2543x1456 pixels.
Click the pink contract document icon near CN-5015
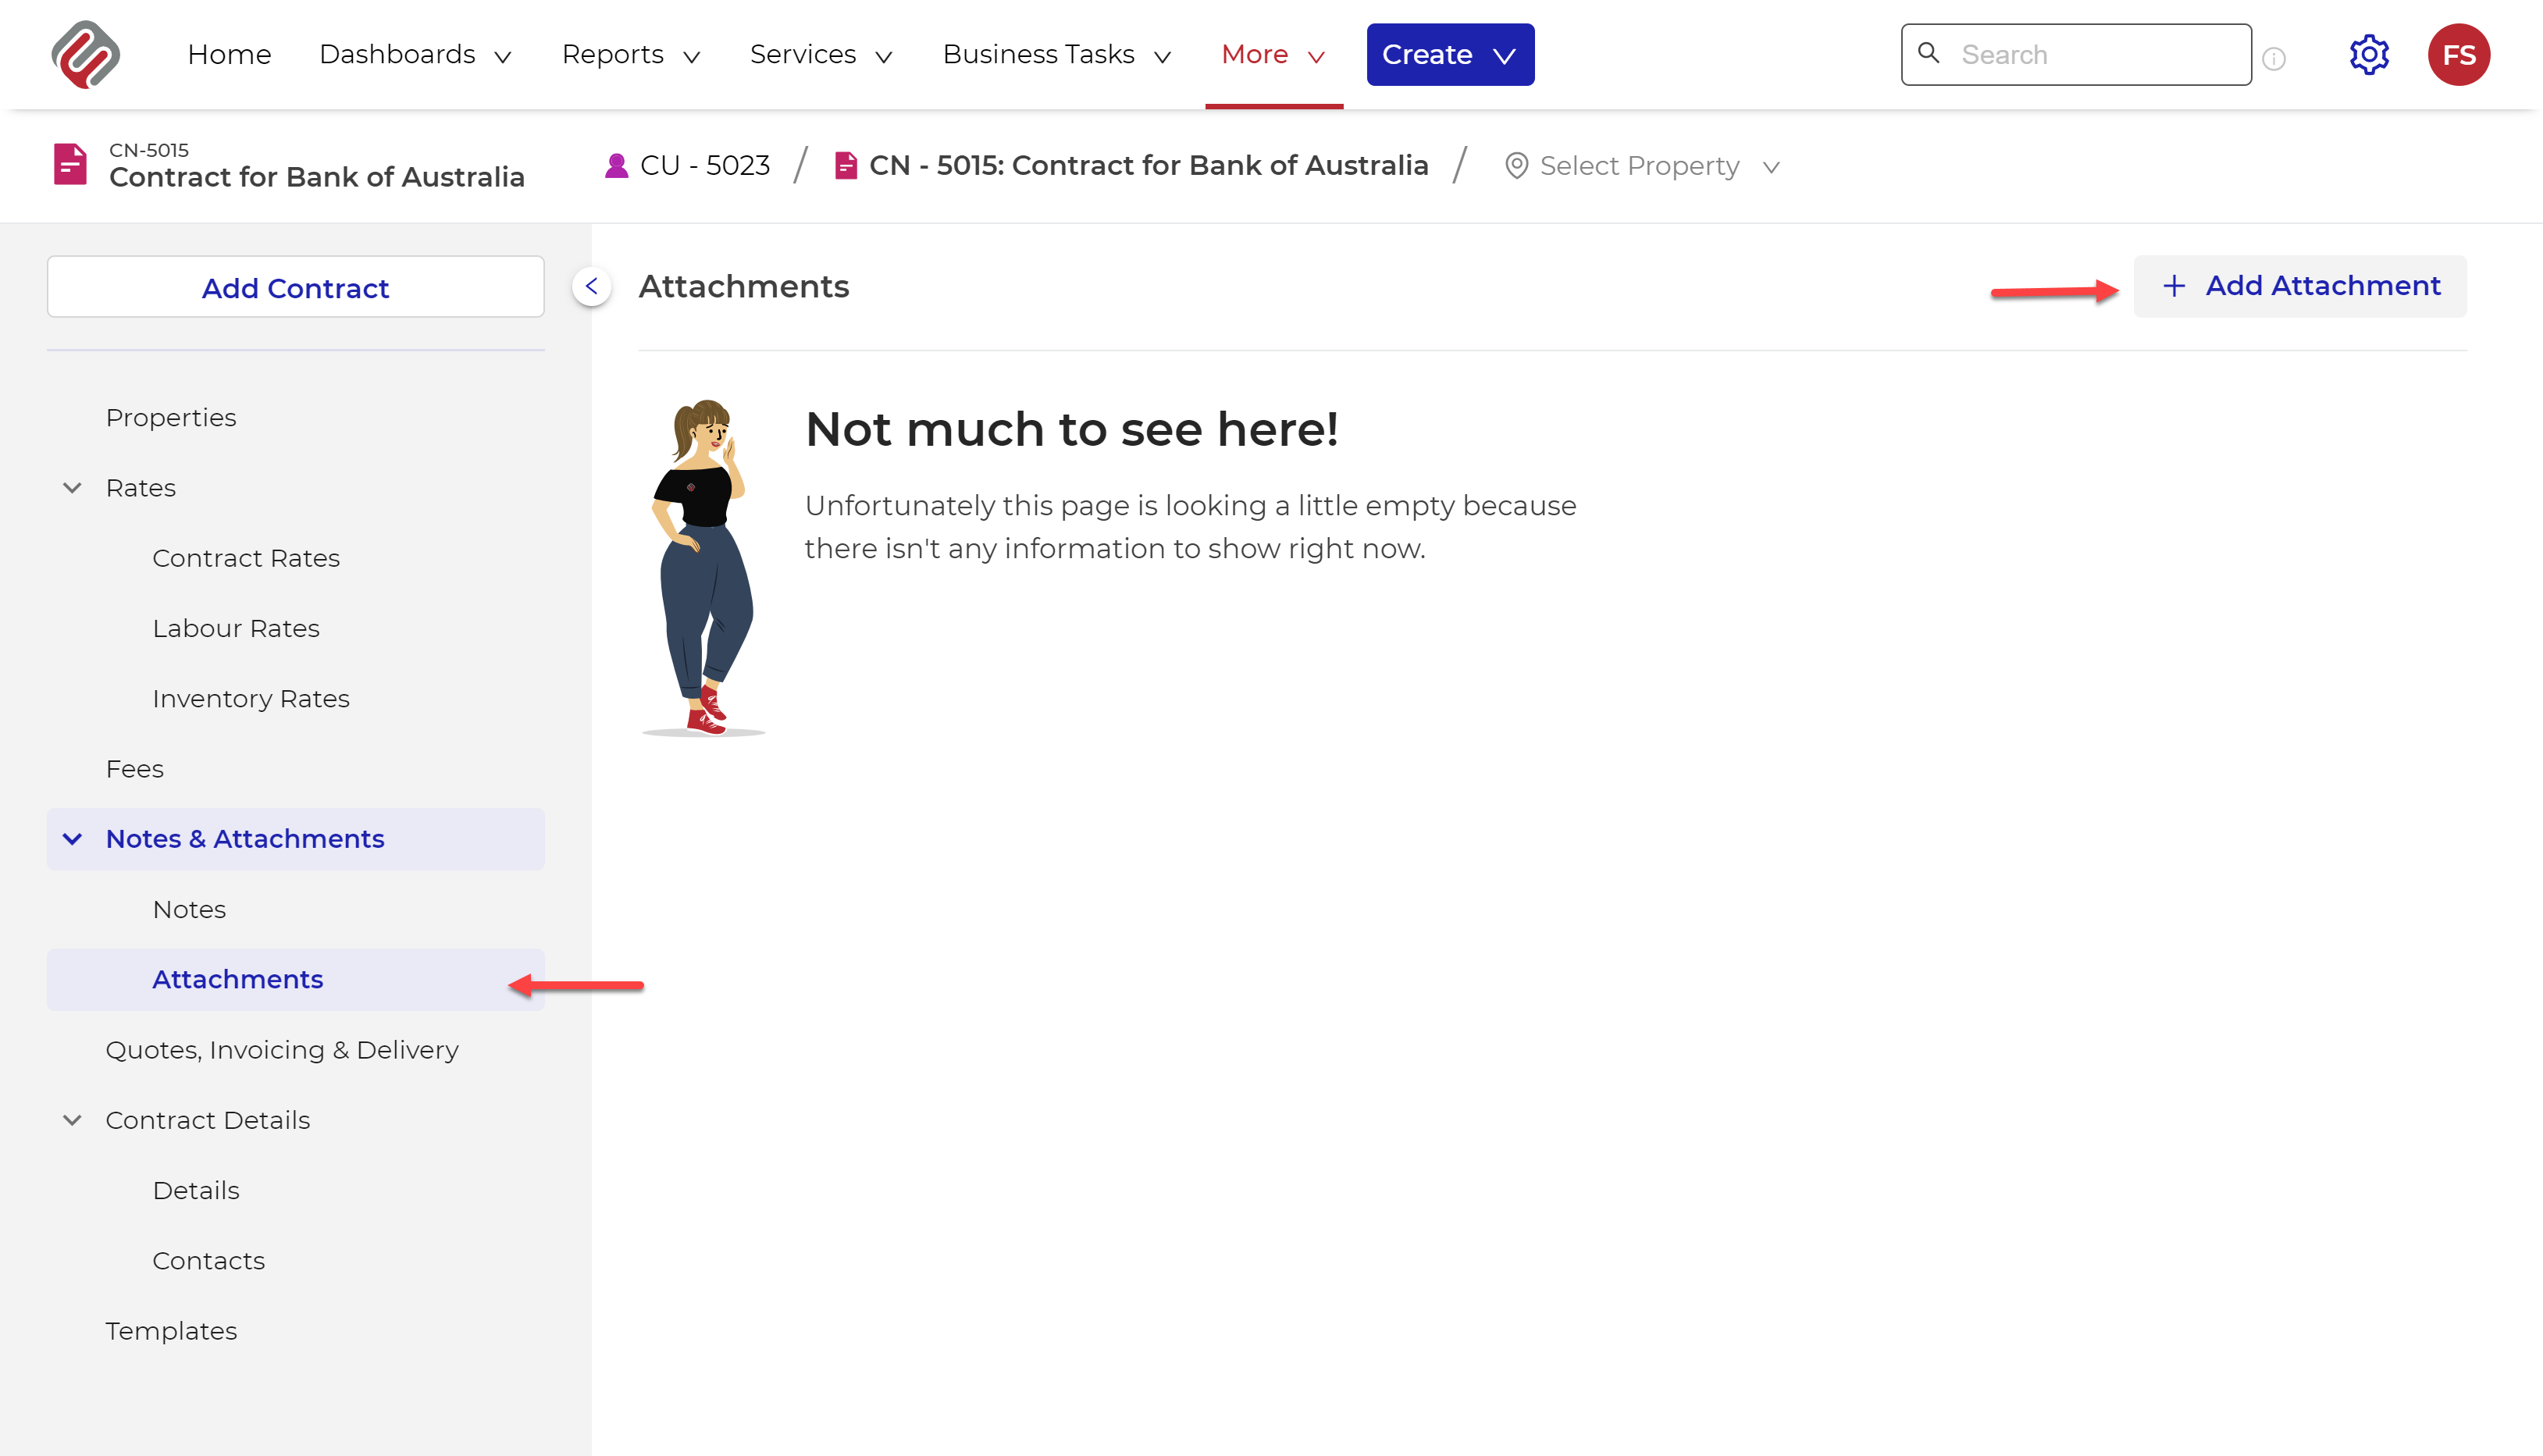tap(70, 165)
